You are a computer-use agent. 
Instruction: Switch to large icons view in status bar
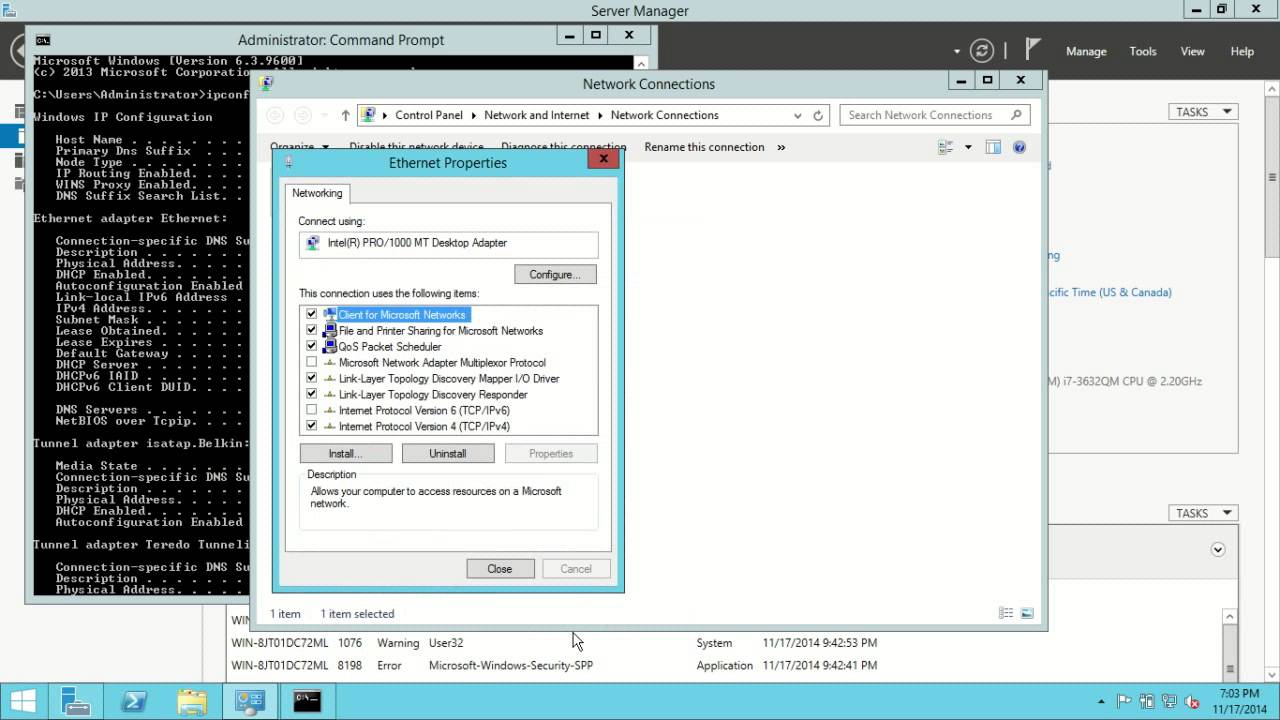click(1027, 613)
